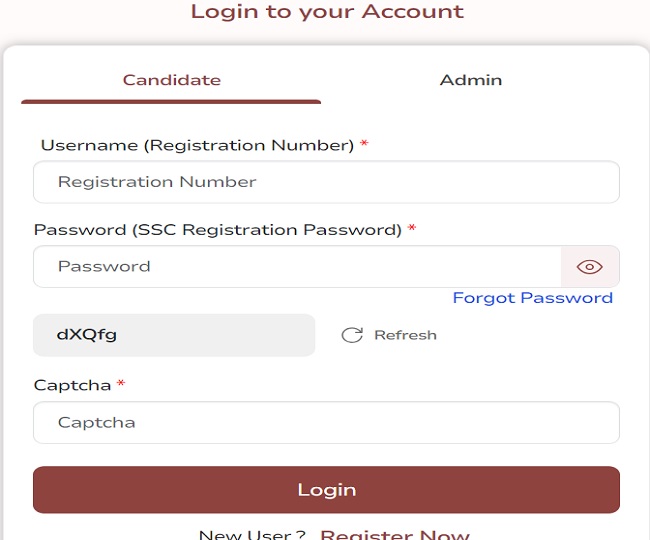Image resolution: width=650 pixels, height=540 pixels.
Task: Click the 'New User ?' text
Action: (252, 534)
